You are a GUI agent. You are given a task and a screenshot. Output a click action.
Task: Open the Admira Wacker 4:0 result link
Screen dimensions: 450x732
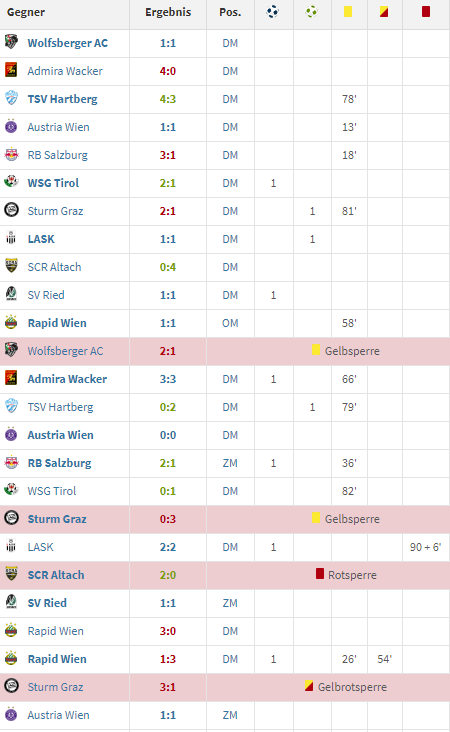pos(168,71)
